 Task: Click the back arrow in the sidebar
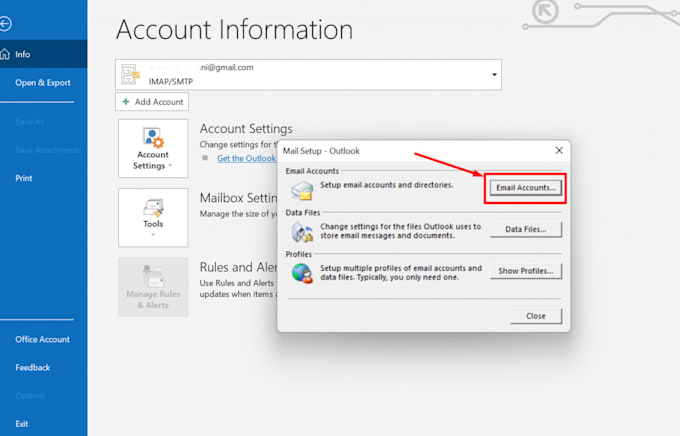(5, 23)
